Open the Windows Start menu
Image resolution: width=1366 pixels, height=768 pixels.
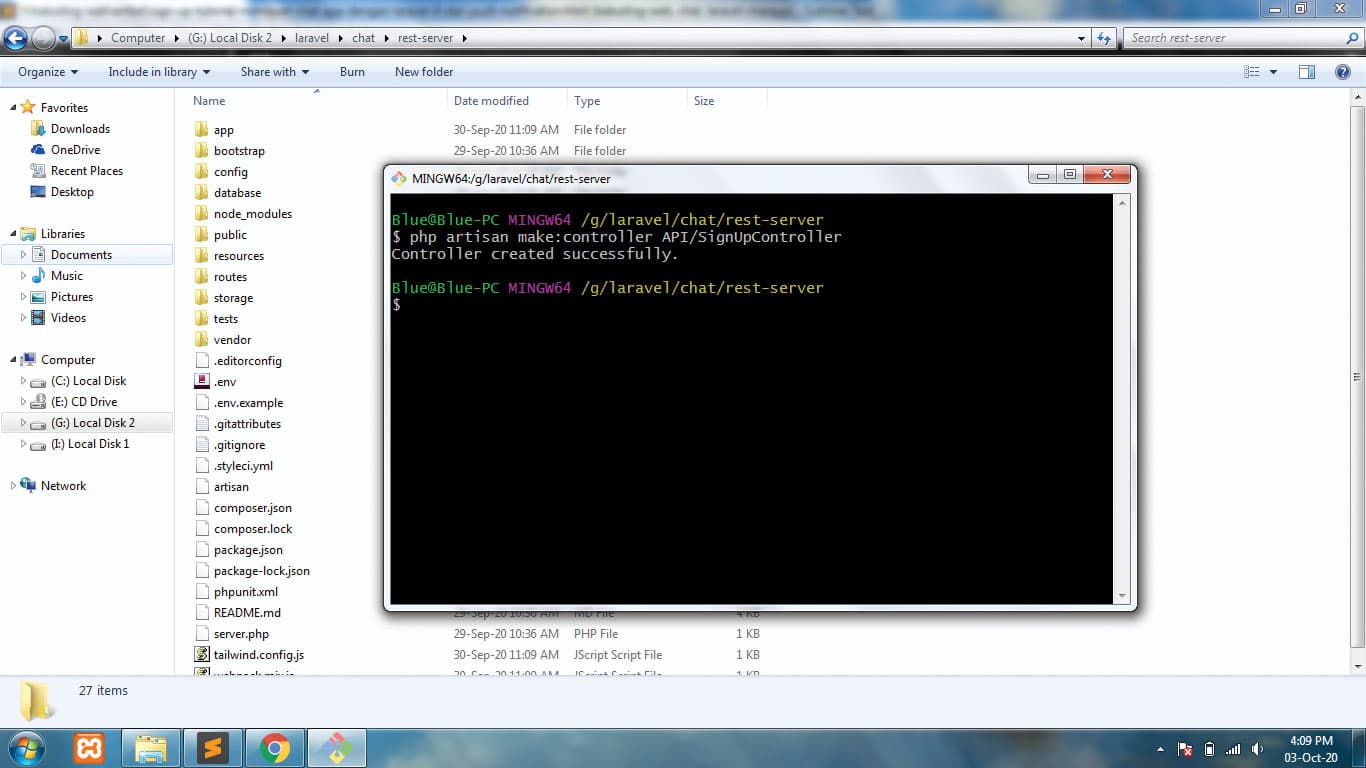[x=25, y=748]
